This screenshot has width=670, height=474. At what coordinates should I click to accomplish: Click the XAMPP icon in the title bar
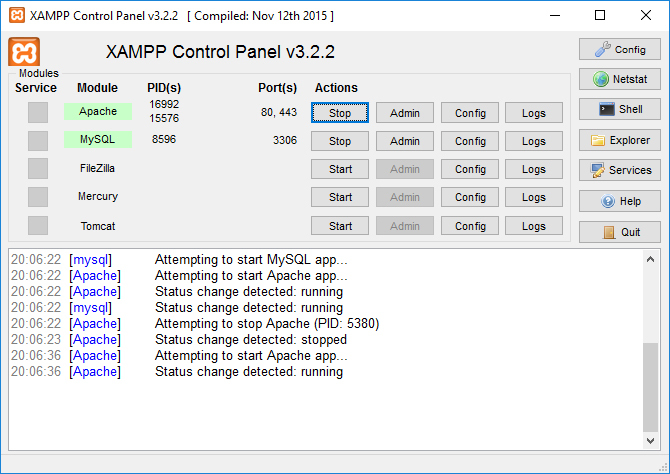click(x=17, y=15)
